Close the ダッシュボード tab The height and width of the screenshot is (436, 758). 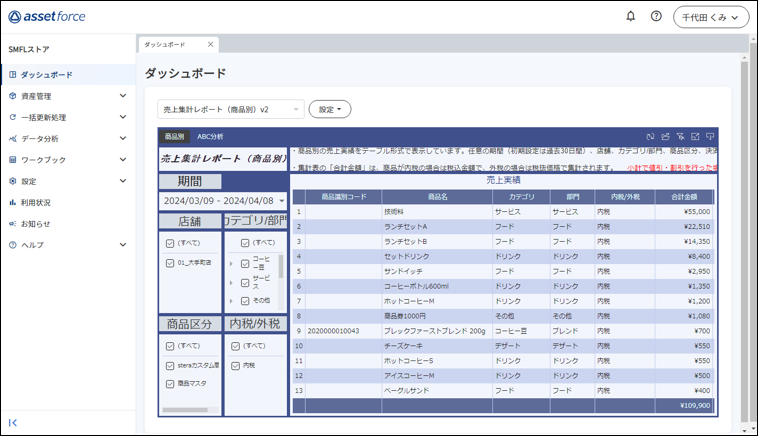[210, 44]
